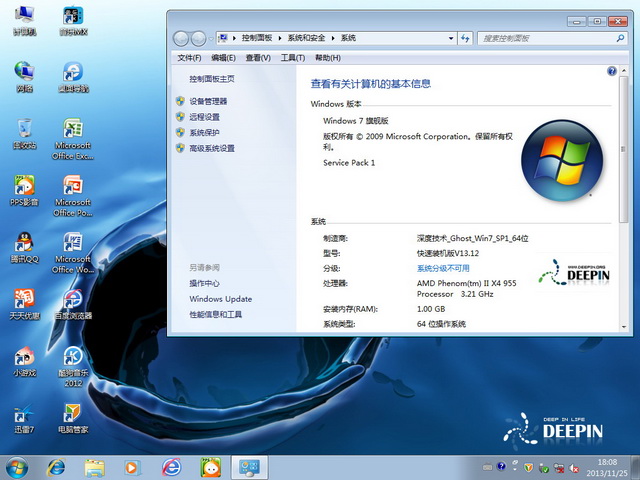Viewport: 640px width, 480px height.
Task: Click the blue question mark tray icon
Action: [501, 466]
